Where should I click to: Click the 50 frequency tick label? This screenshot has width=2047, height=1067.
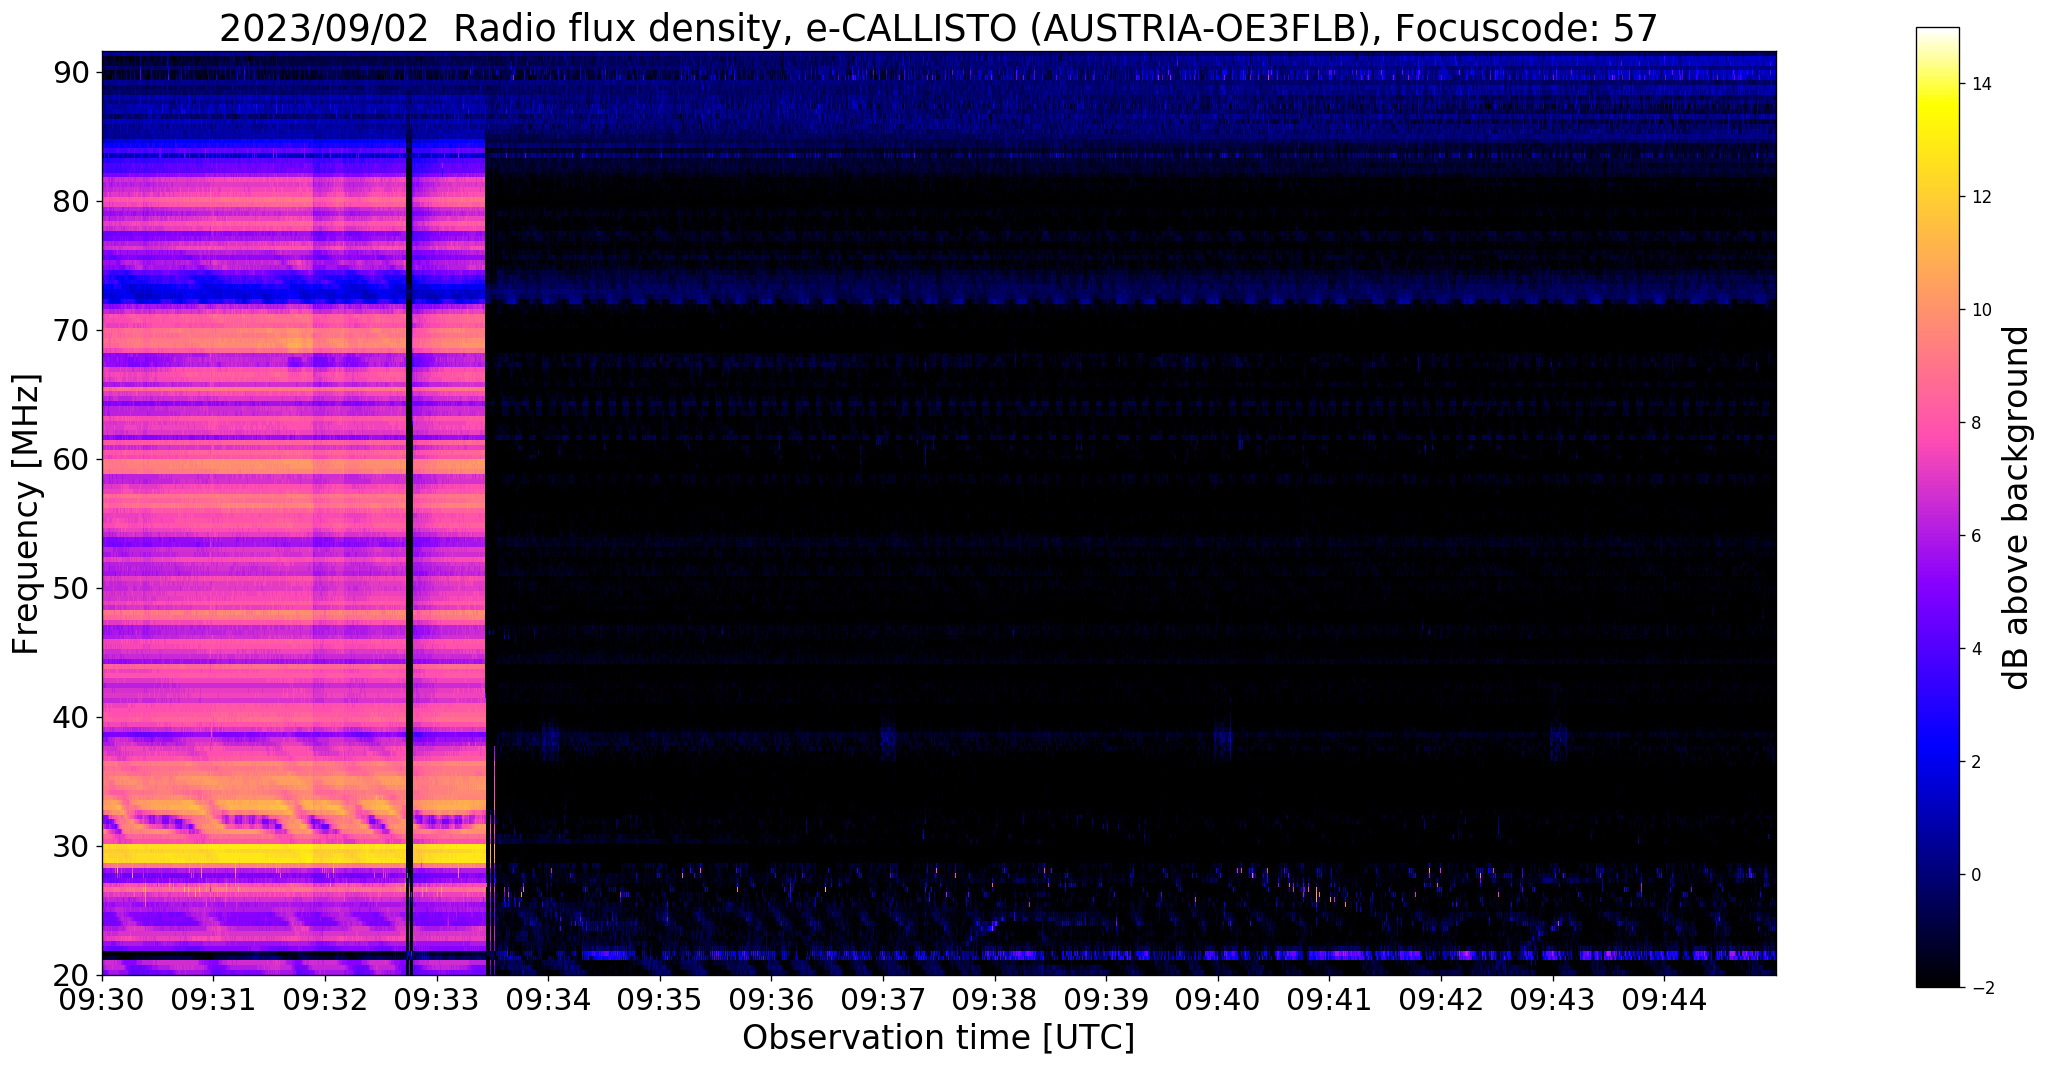73,588
